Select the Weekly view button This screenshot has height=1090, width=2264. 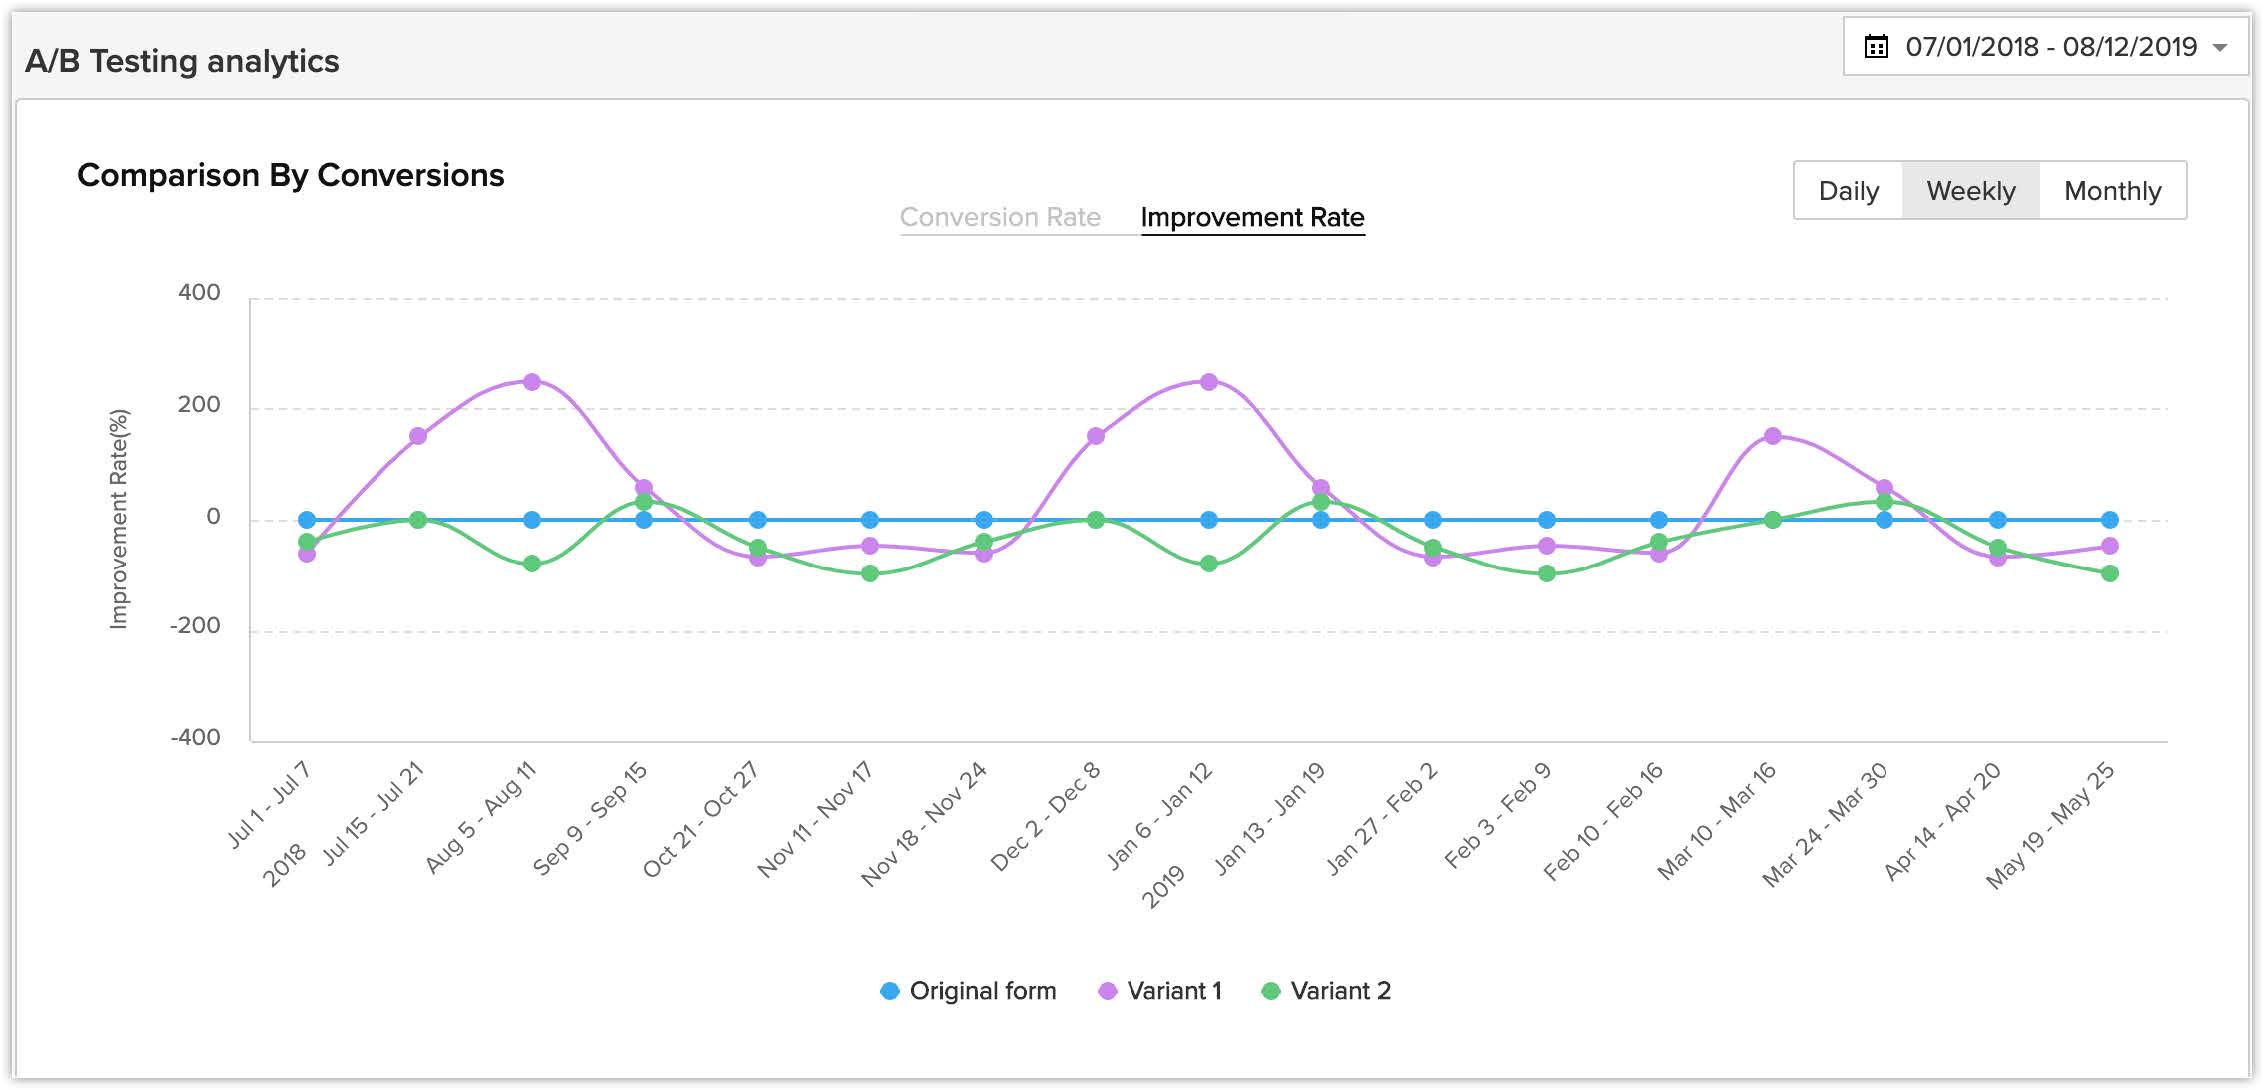(x=1970, y=190)
